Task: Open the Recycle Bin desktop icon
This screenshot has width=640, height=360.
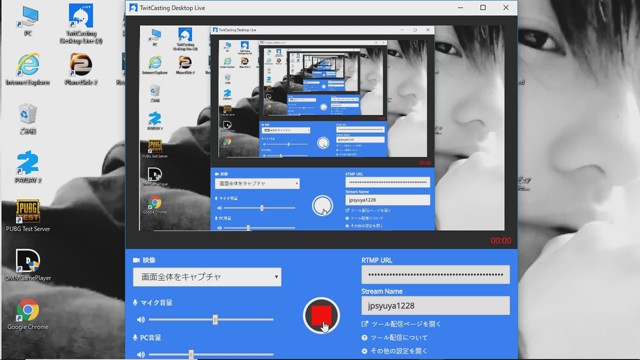Action: point(28,118)
